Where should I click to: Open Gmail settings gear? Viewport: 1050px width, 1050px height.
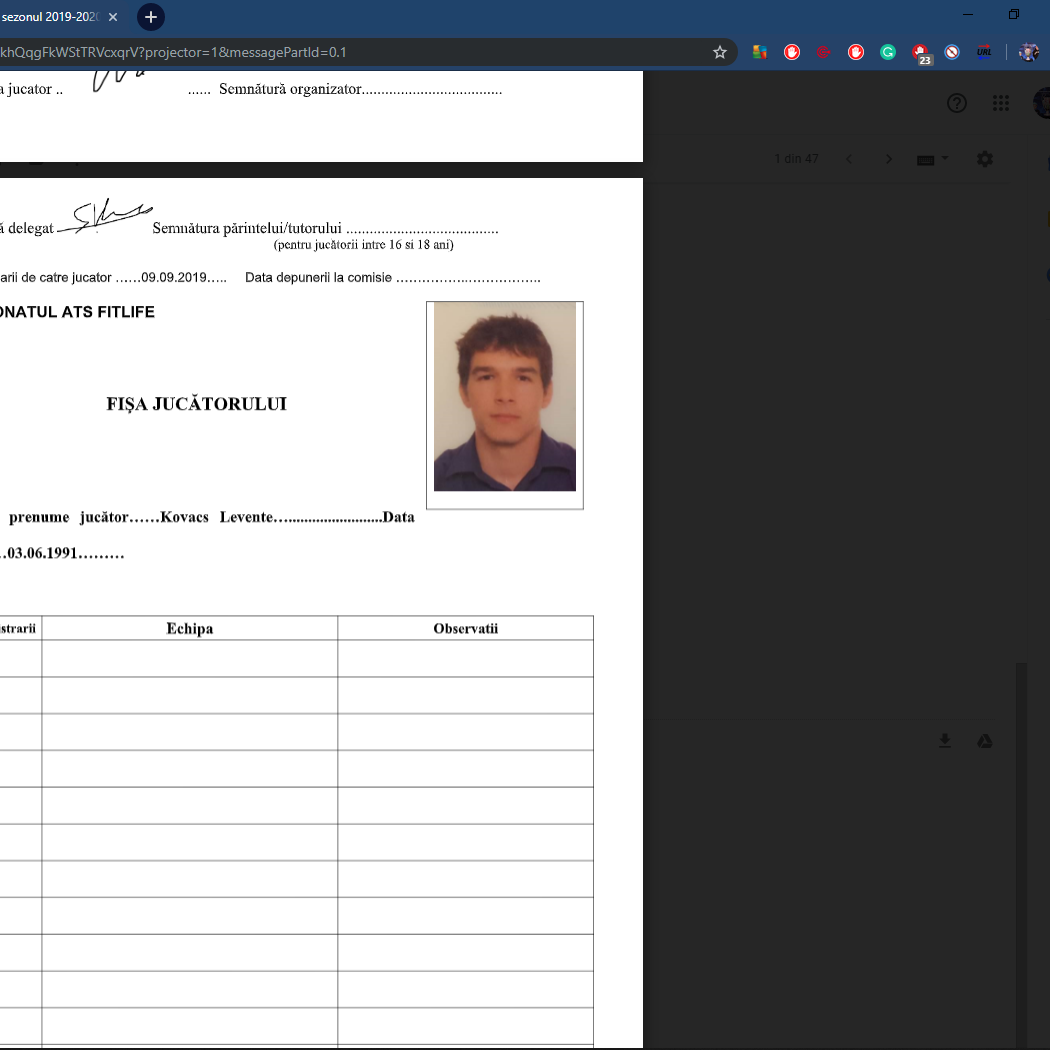985,159
